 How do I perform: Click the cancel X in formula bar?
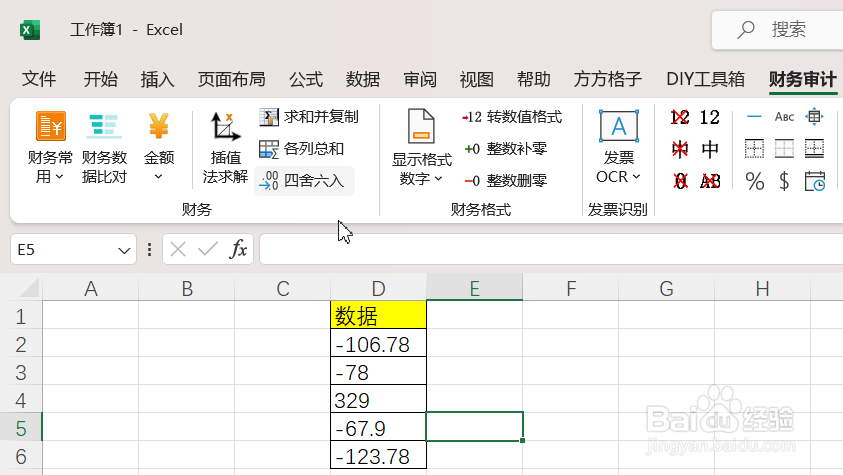click(177, 249)
